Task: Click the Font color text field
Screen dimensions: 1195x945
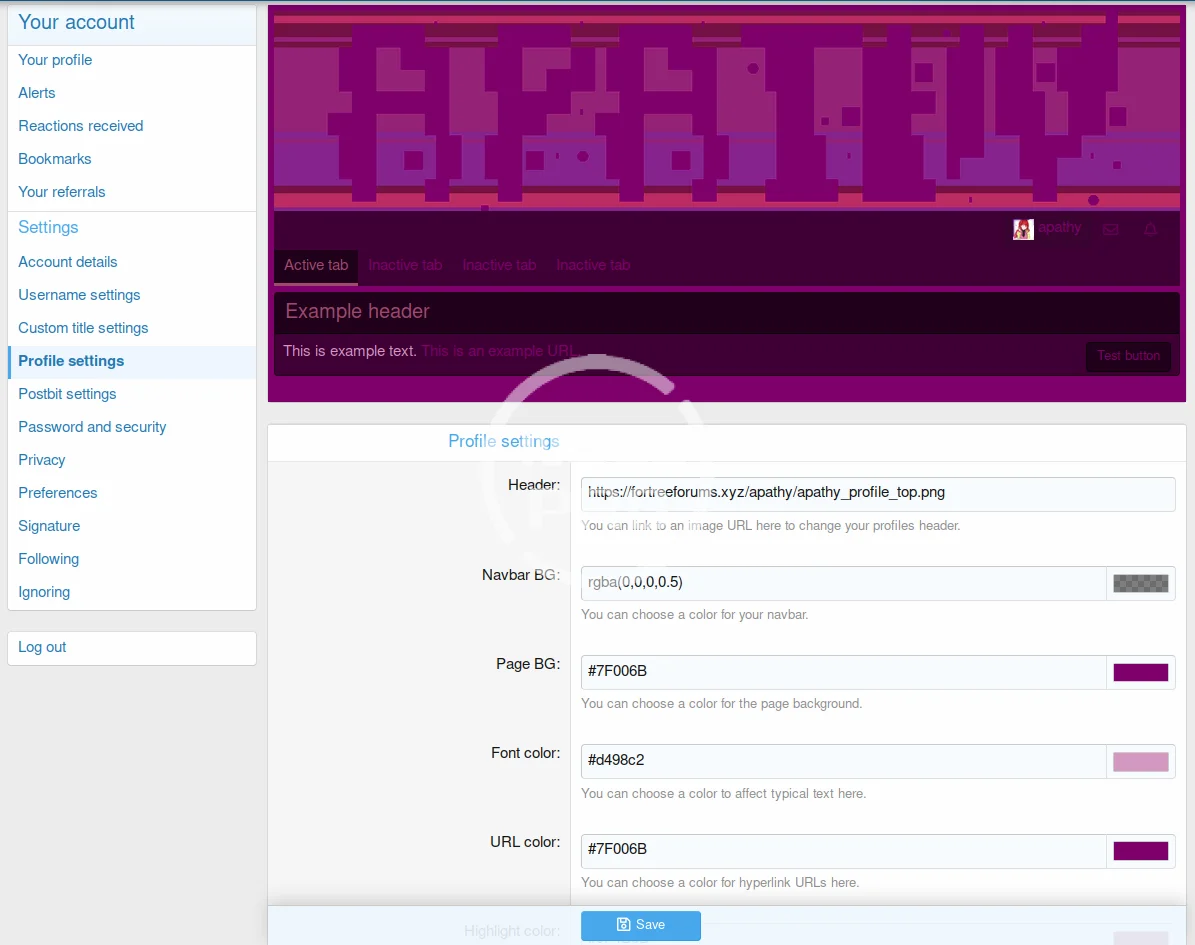Action: (843, 761)
